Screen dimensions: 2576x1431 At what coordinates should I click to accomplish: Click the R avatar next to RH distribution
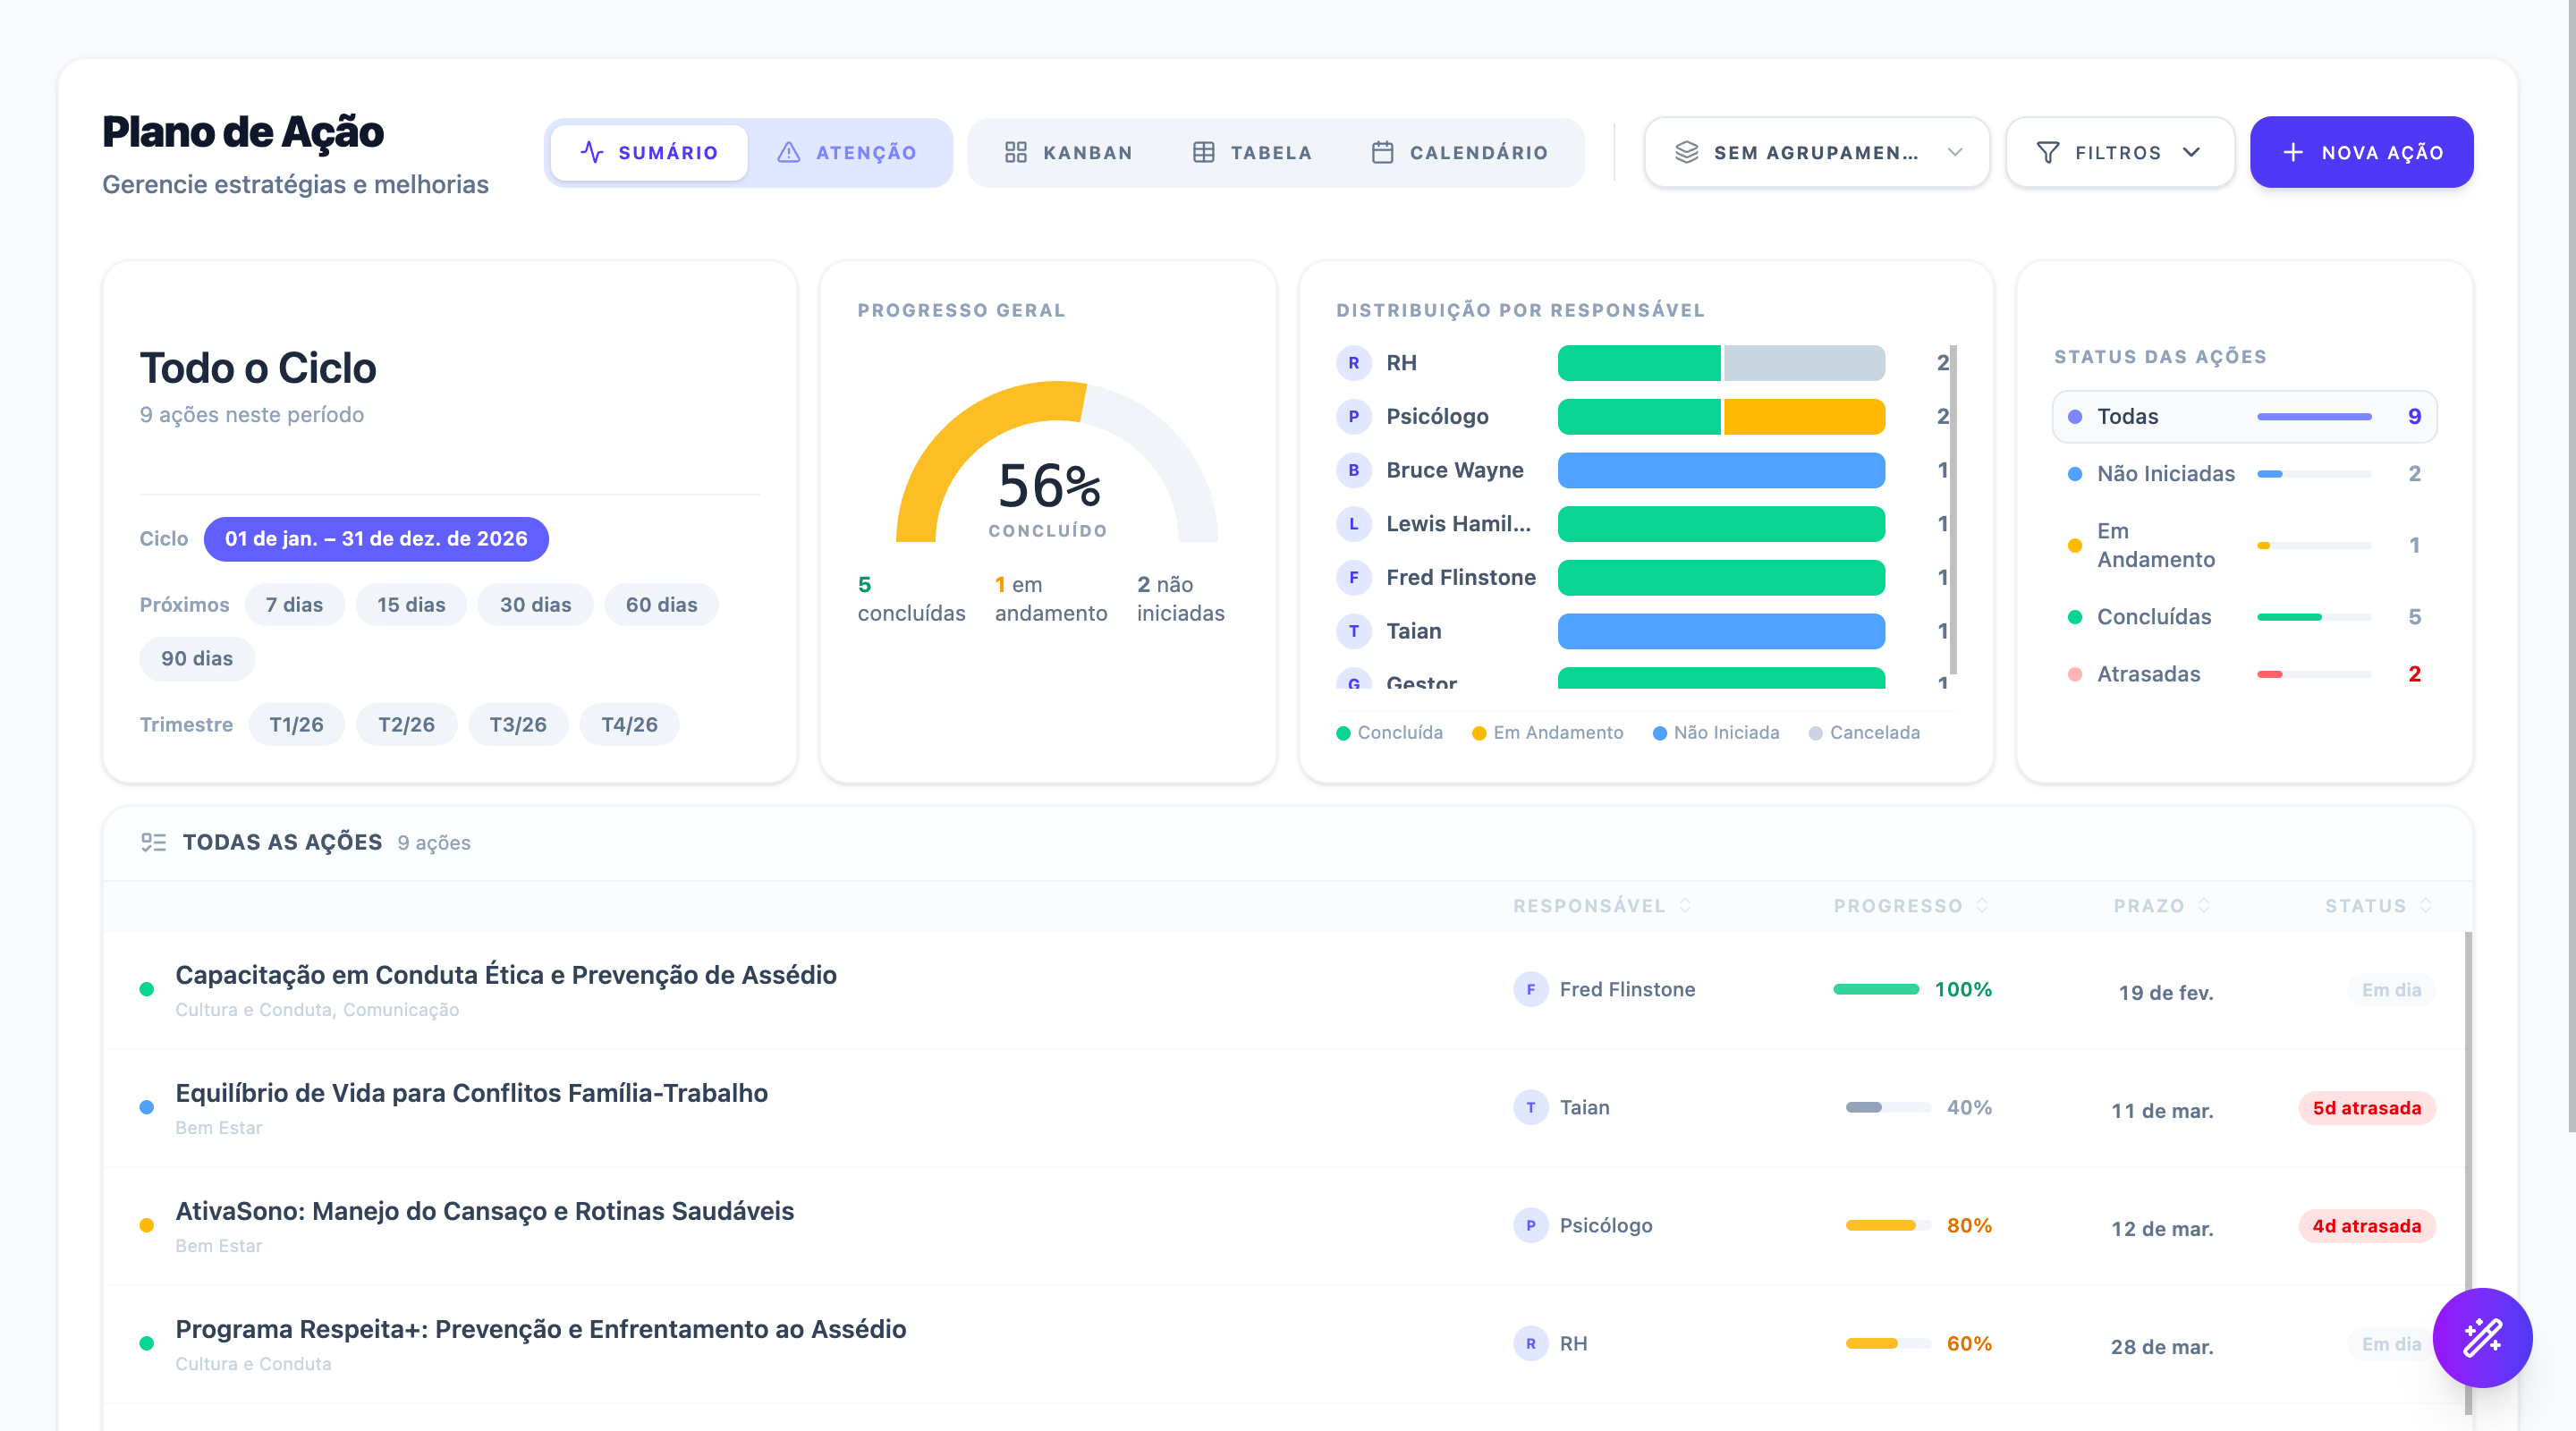1353,363
